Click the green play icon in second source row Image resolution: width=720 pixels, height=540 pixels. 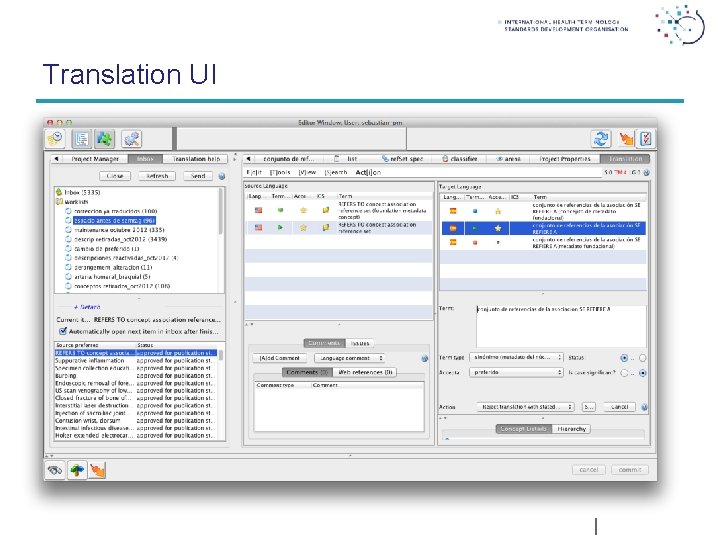pos(280,227)
